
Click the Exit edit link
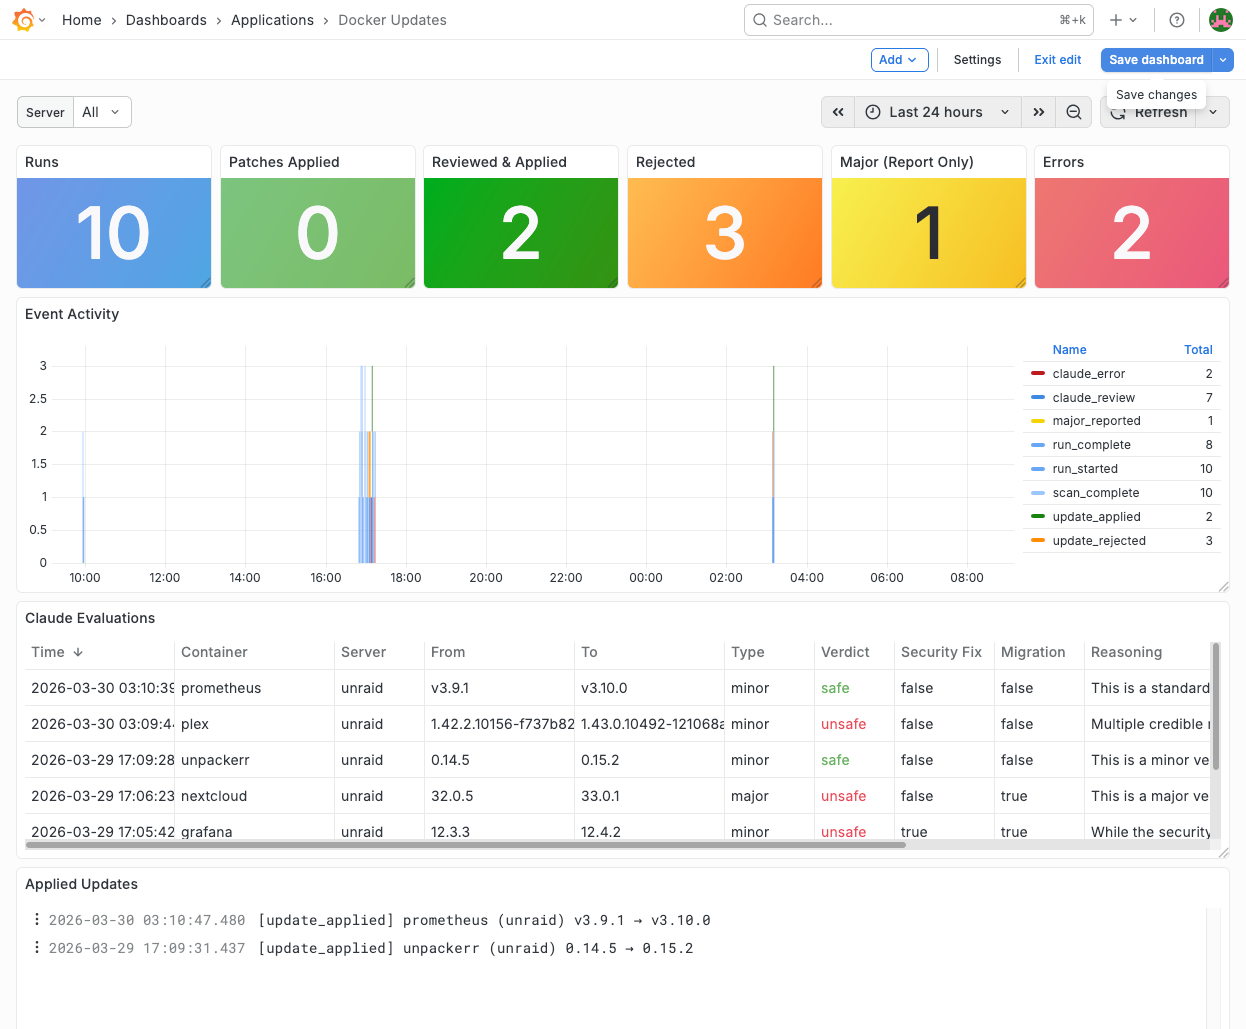1057,60
